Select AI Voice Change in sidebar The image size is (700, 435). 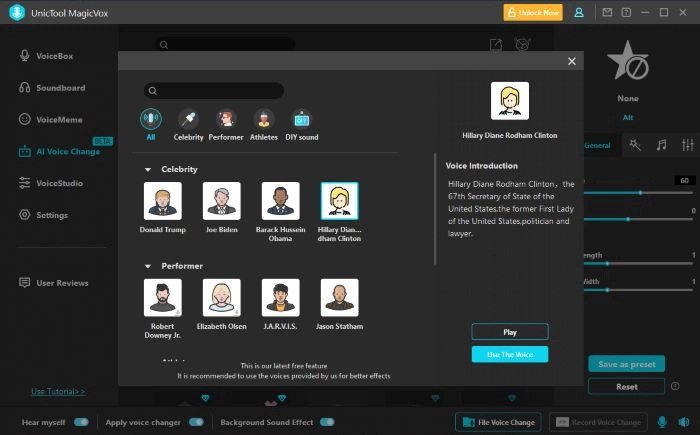tap(59, 151)
